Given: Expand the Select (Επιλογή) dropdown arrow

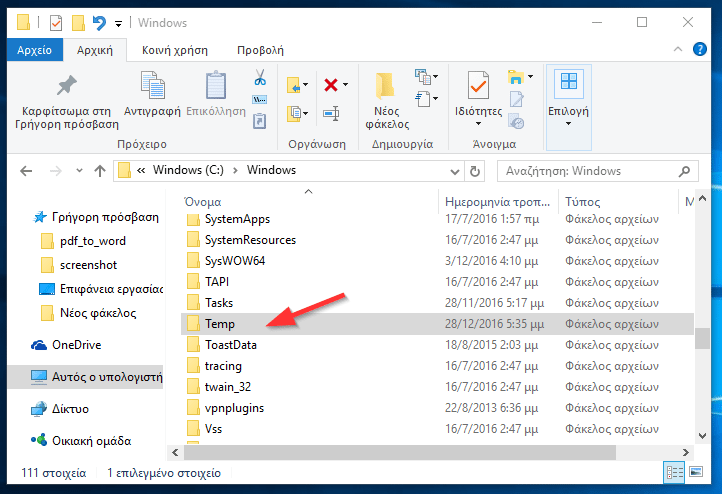Looking at the screenshot, I should click(x=568, y=123).
